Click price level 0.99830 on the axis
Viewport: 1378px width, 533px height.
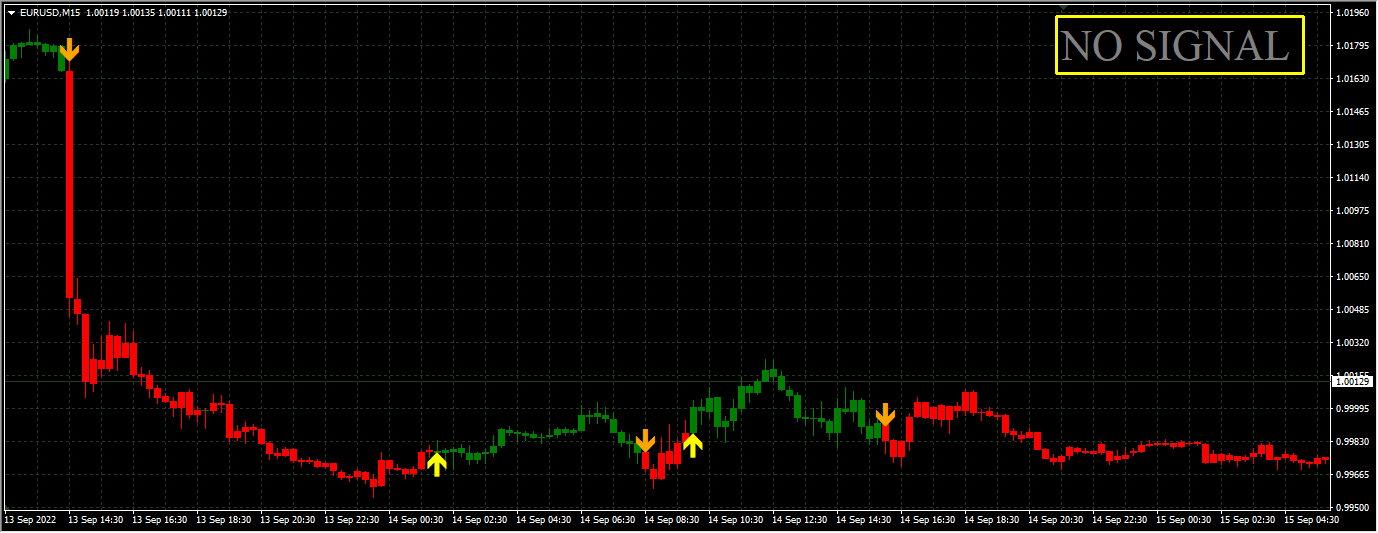[1351, 442]
